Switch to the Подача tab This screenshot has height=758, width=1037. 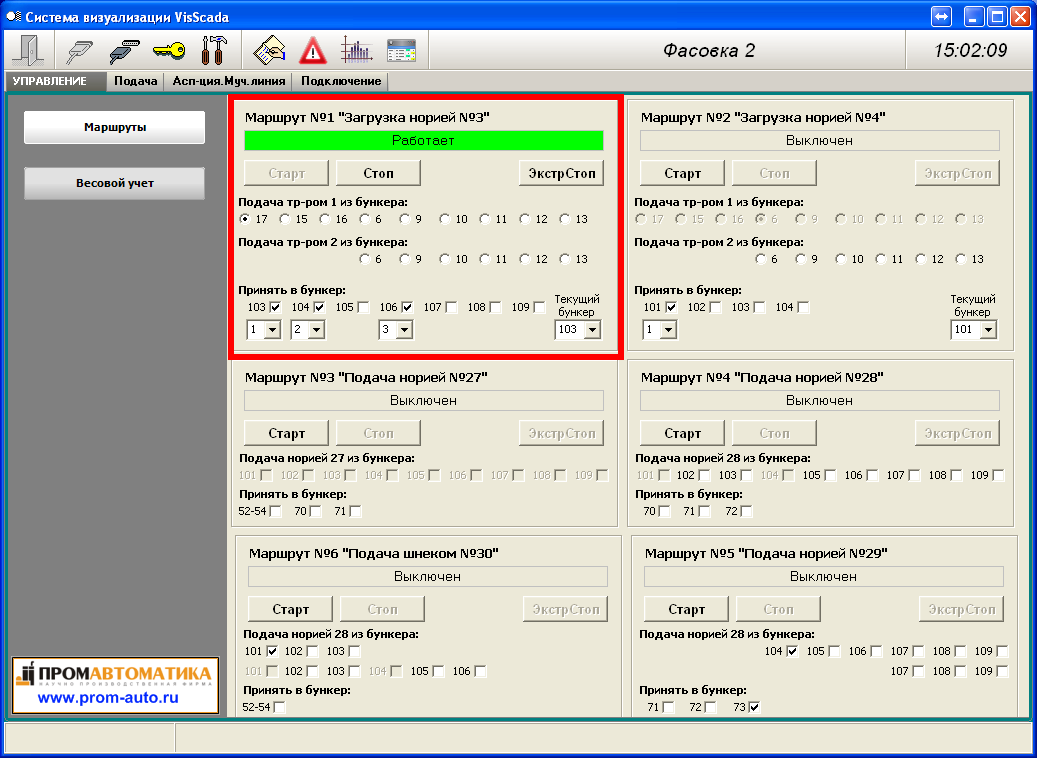click(x=135, y=81)
